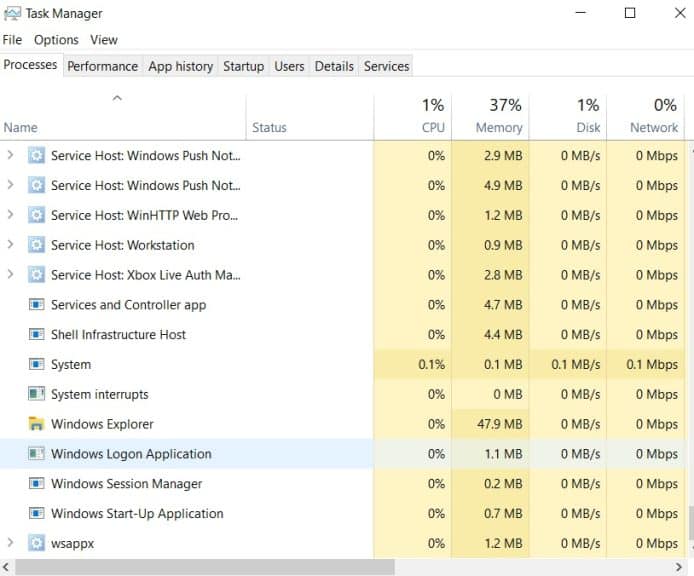Switch to the Services tab
The image size is (694, 576).
386,66
